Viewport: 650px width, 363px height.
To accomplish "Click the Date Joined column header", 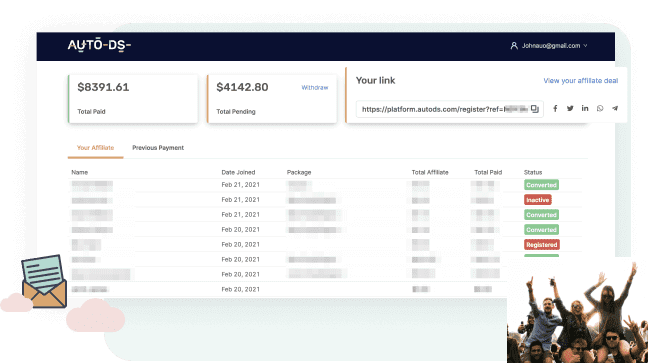I will coord(238,172).
